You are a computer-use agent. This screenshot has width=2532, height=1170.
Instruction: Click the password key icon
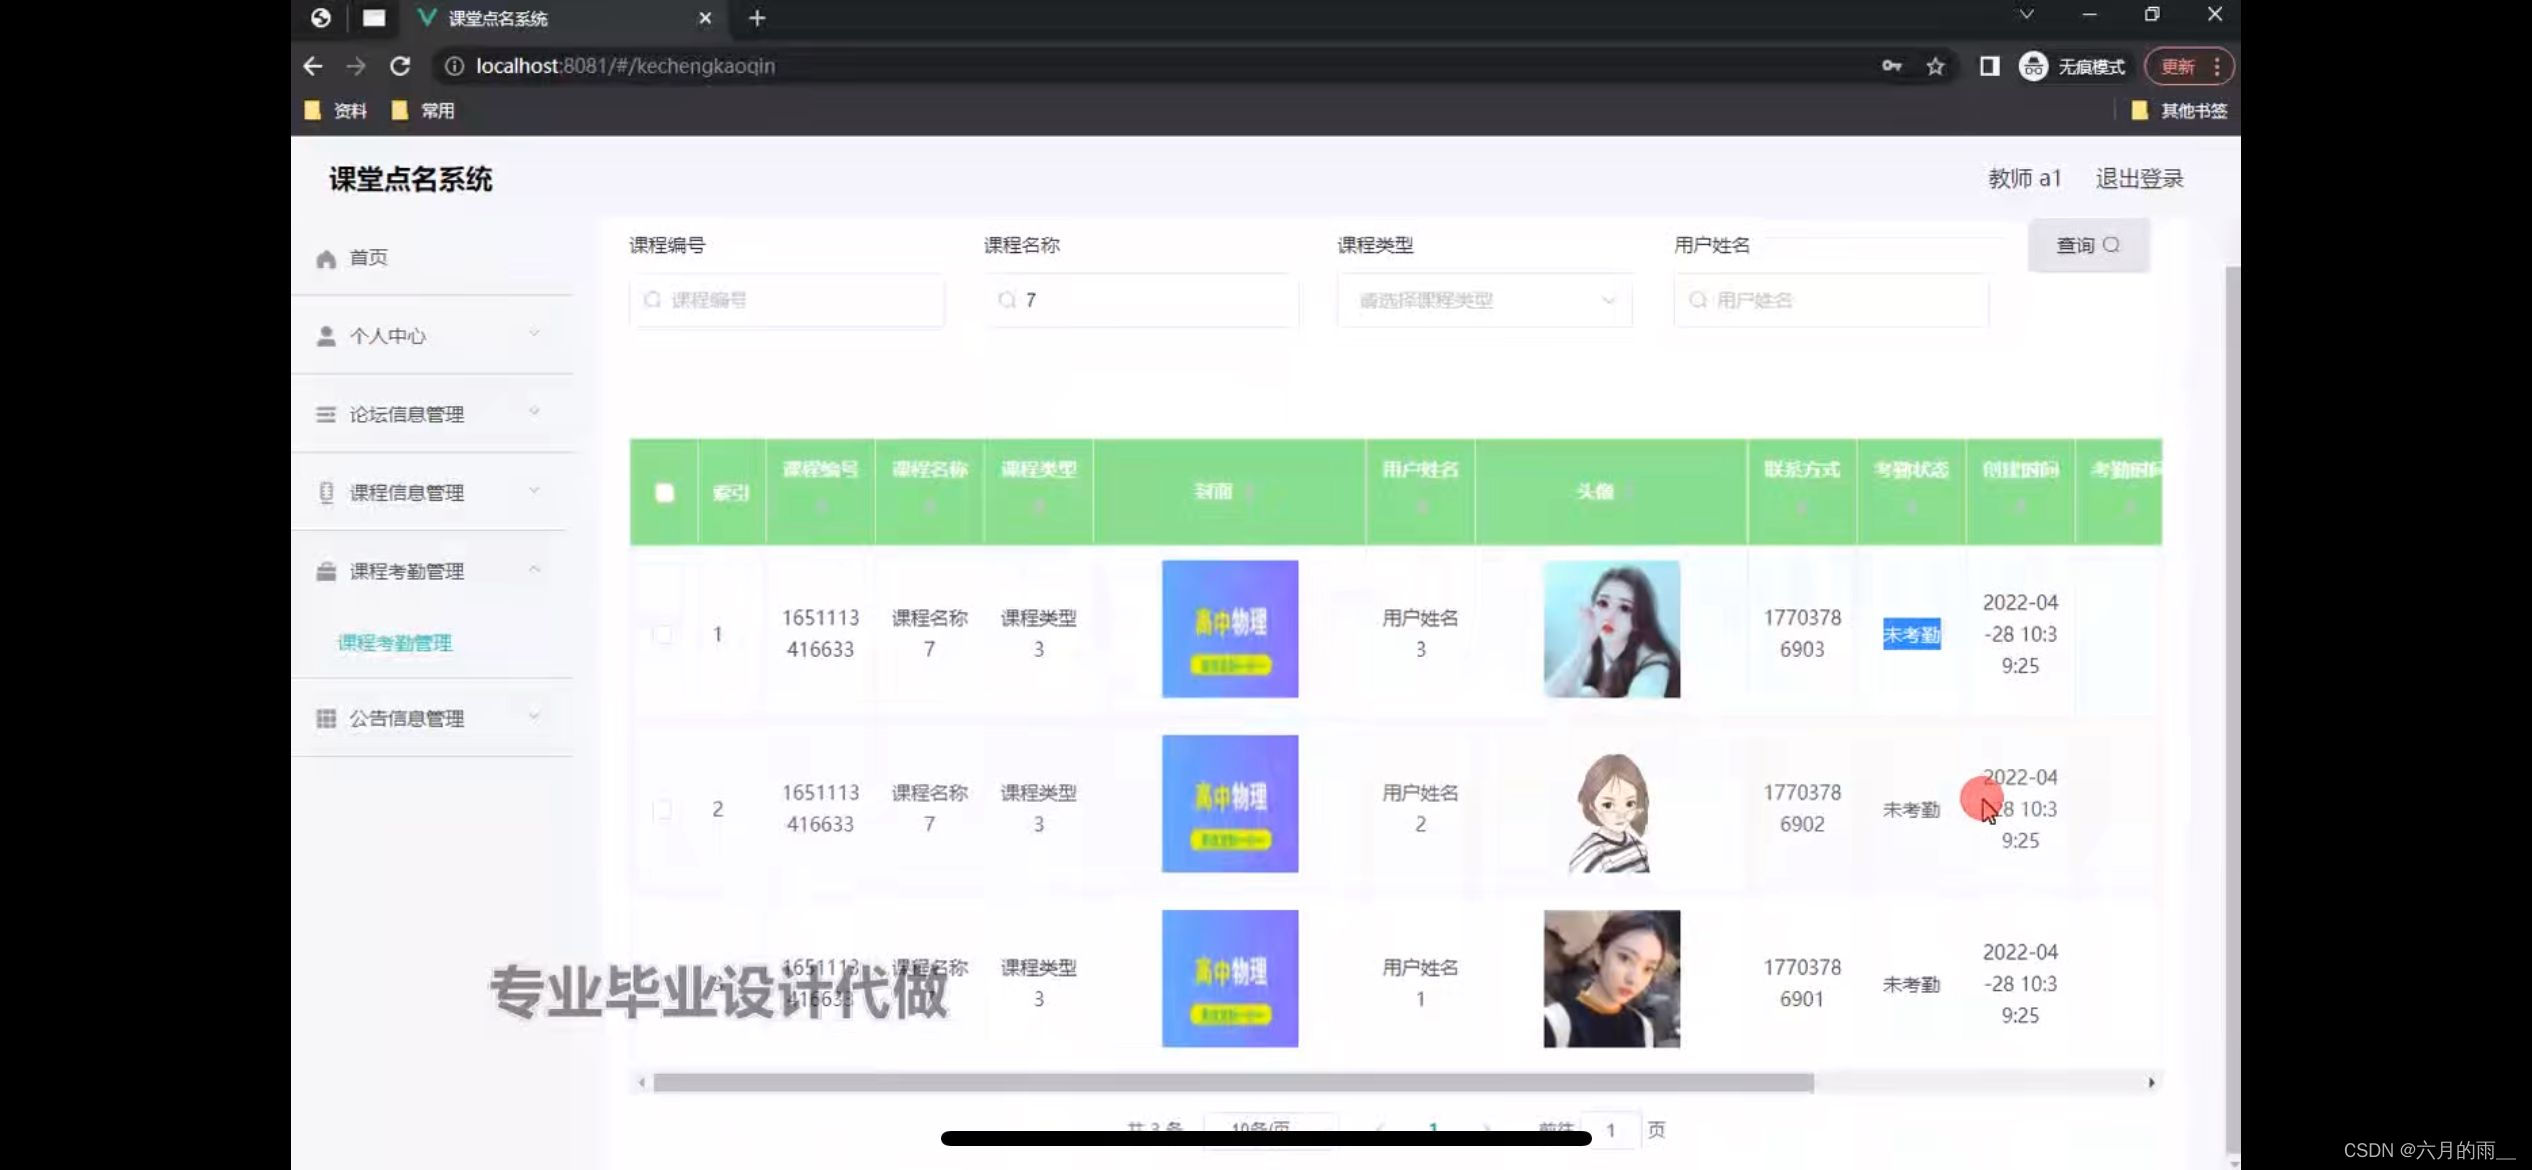1891,66
